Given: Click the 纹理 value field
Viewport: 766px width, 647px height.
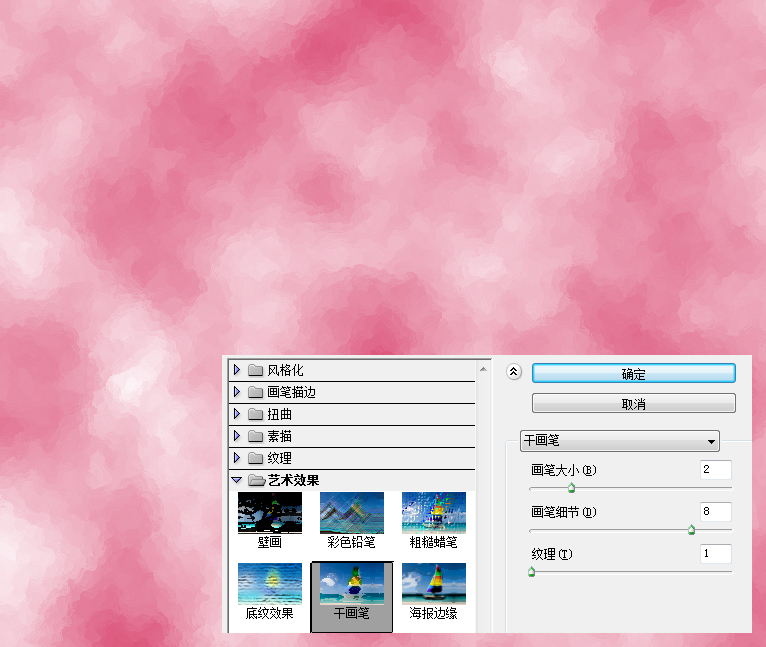Looking at the screenshot, I should (x=716, y=554).
